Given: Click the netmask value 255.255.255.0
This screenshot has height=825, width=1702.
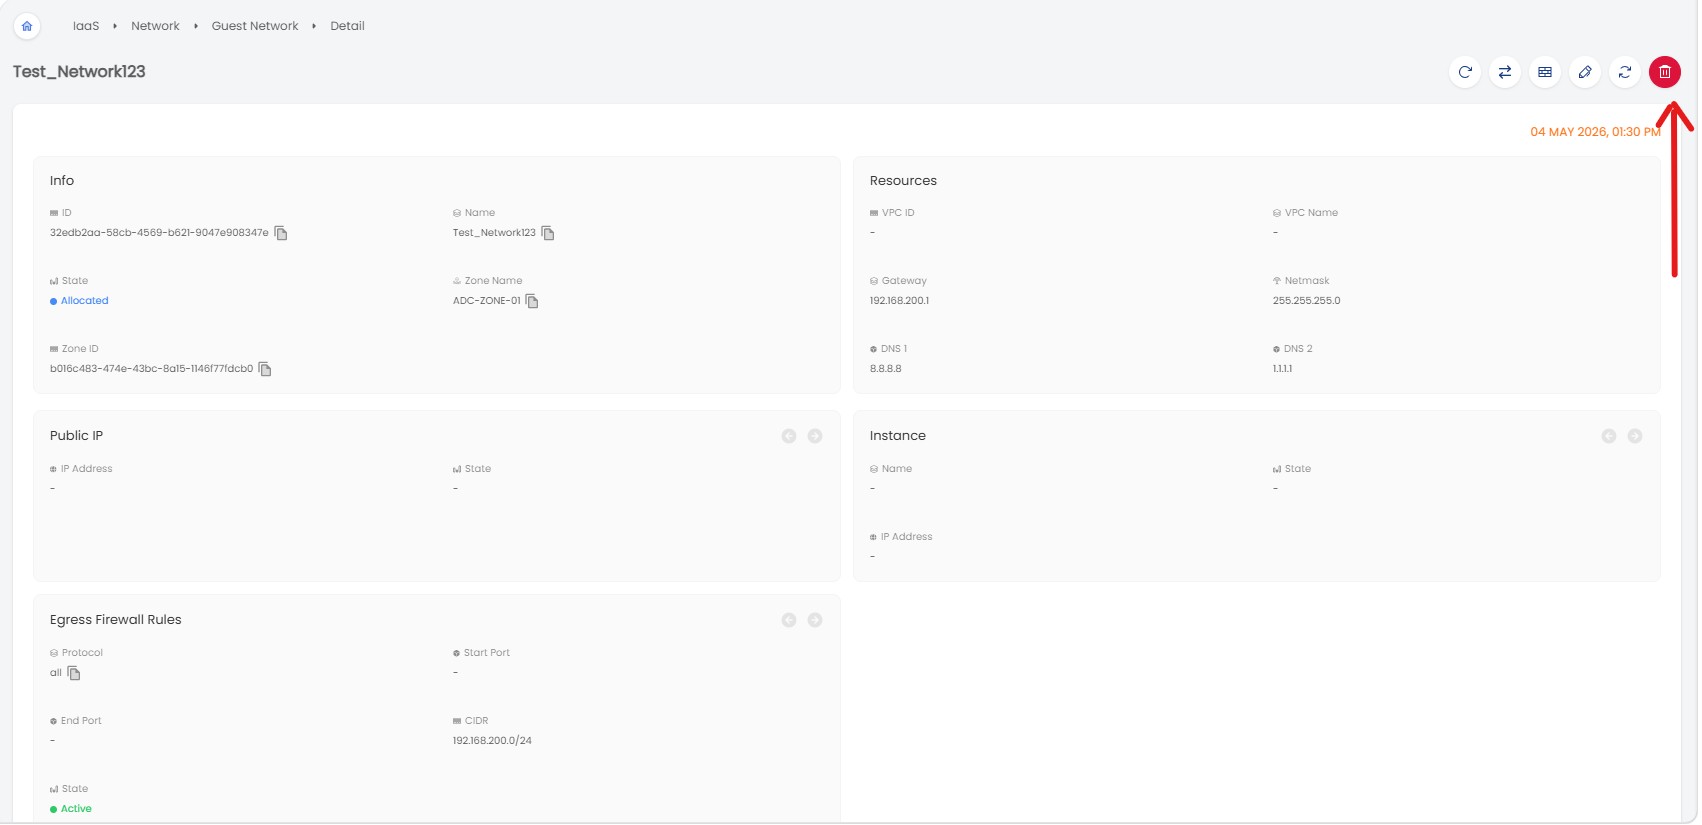Looking at the screenshot, I should pos(1306,301).
